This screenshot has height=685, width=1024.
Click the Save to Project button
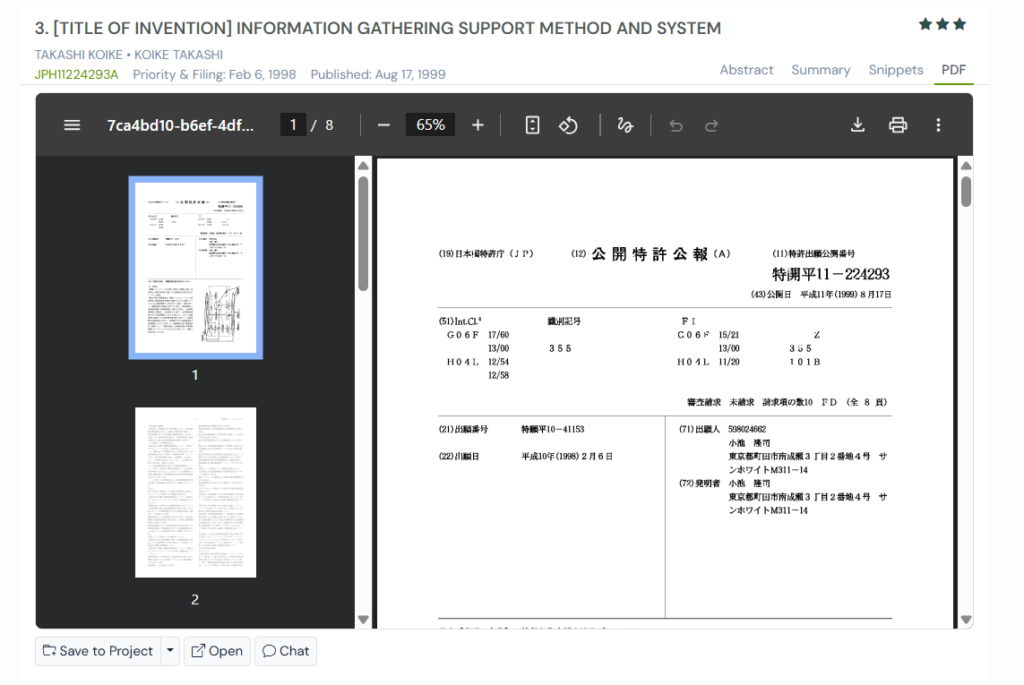point(98,651)
